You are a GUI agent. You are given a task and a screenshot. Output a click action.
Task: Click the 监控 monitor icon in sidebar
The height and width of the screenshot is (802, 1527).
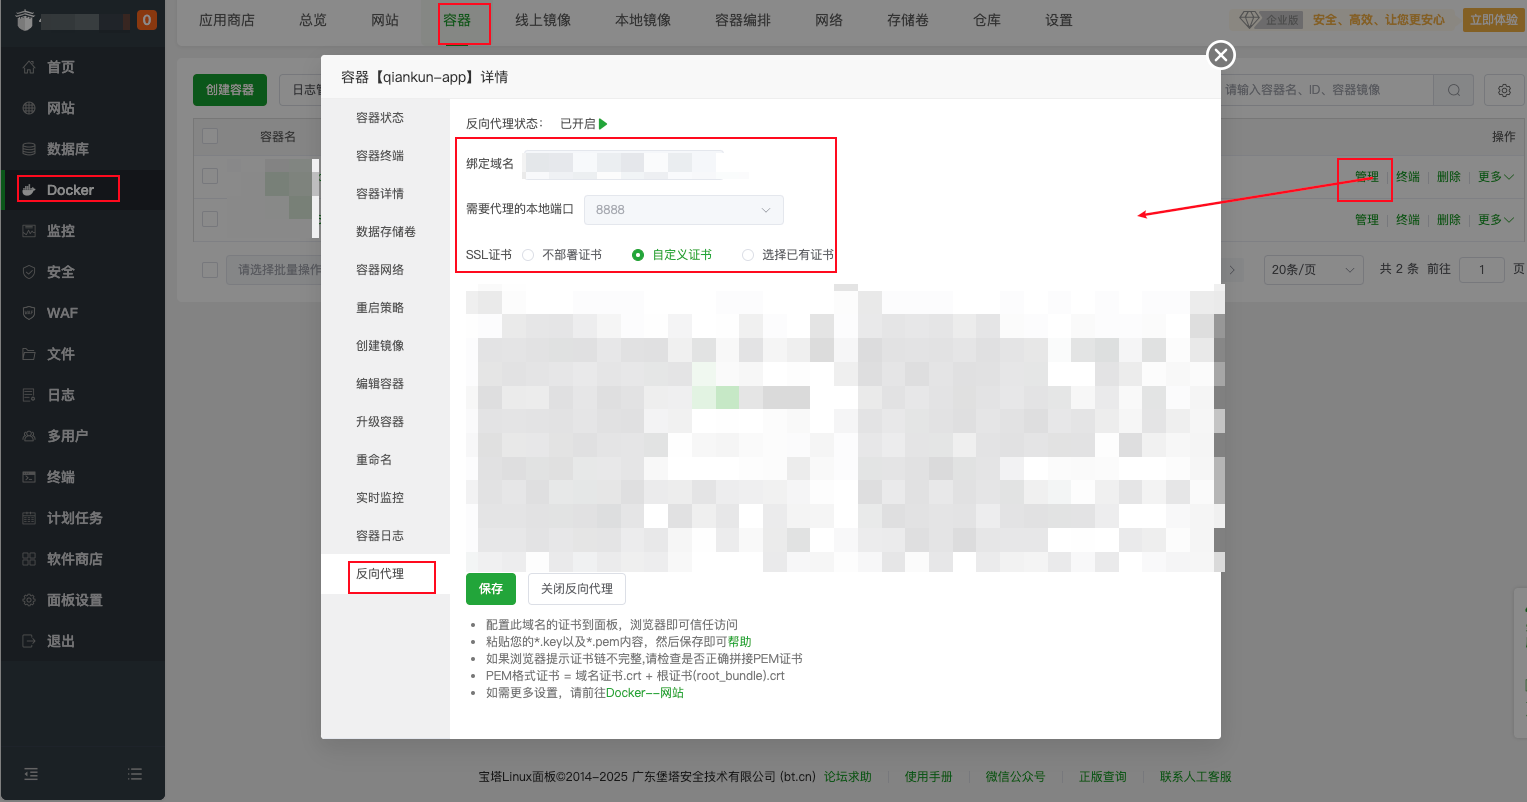pyautogui.click(x=29, y=231)
